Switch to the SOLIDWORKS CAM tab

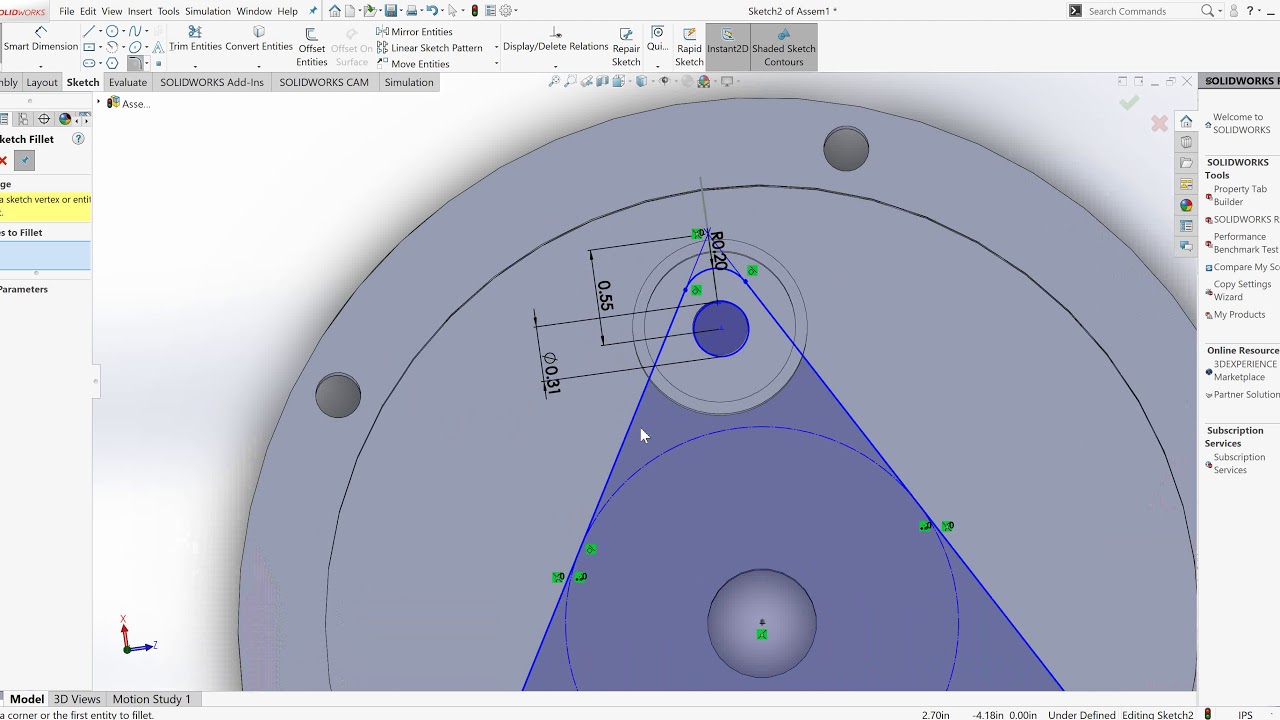(x=324, y=82)
